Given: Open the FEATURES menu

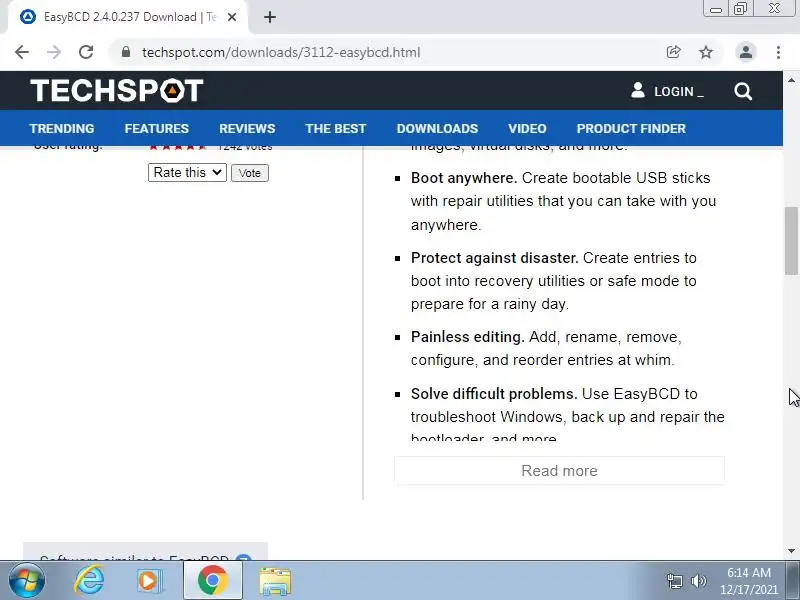Looking at the screenshot, I should click(157, 129).
